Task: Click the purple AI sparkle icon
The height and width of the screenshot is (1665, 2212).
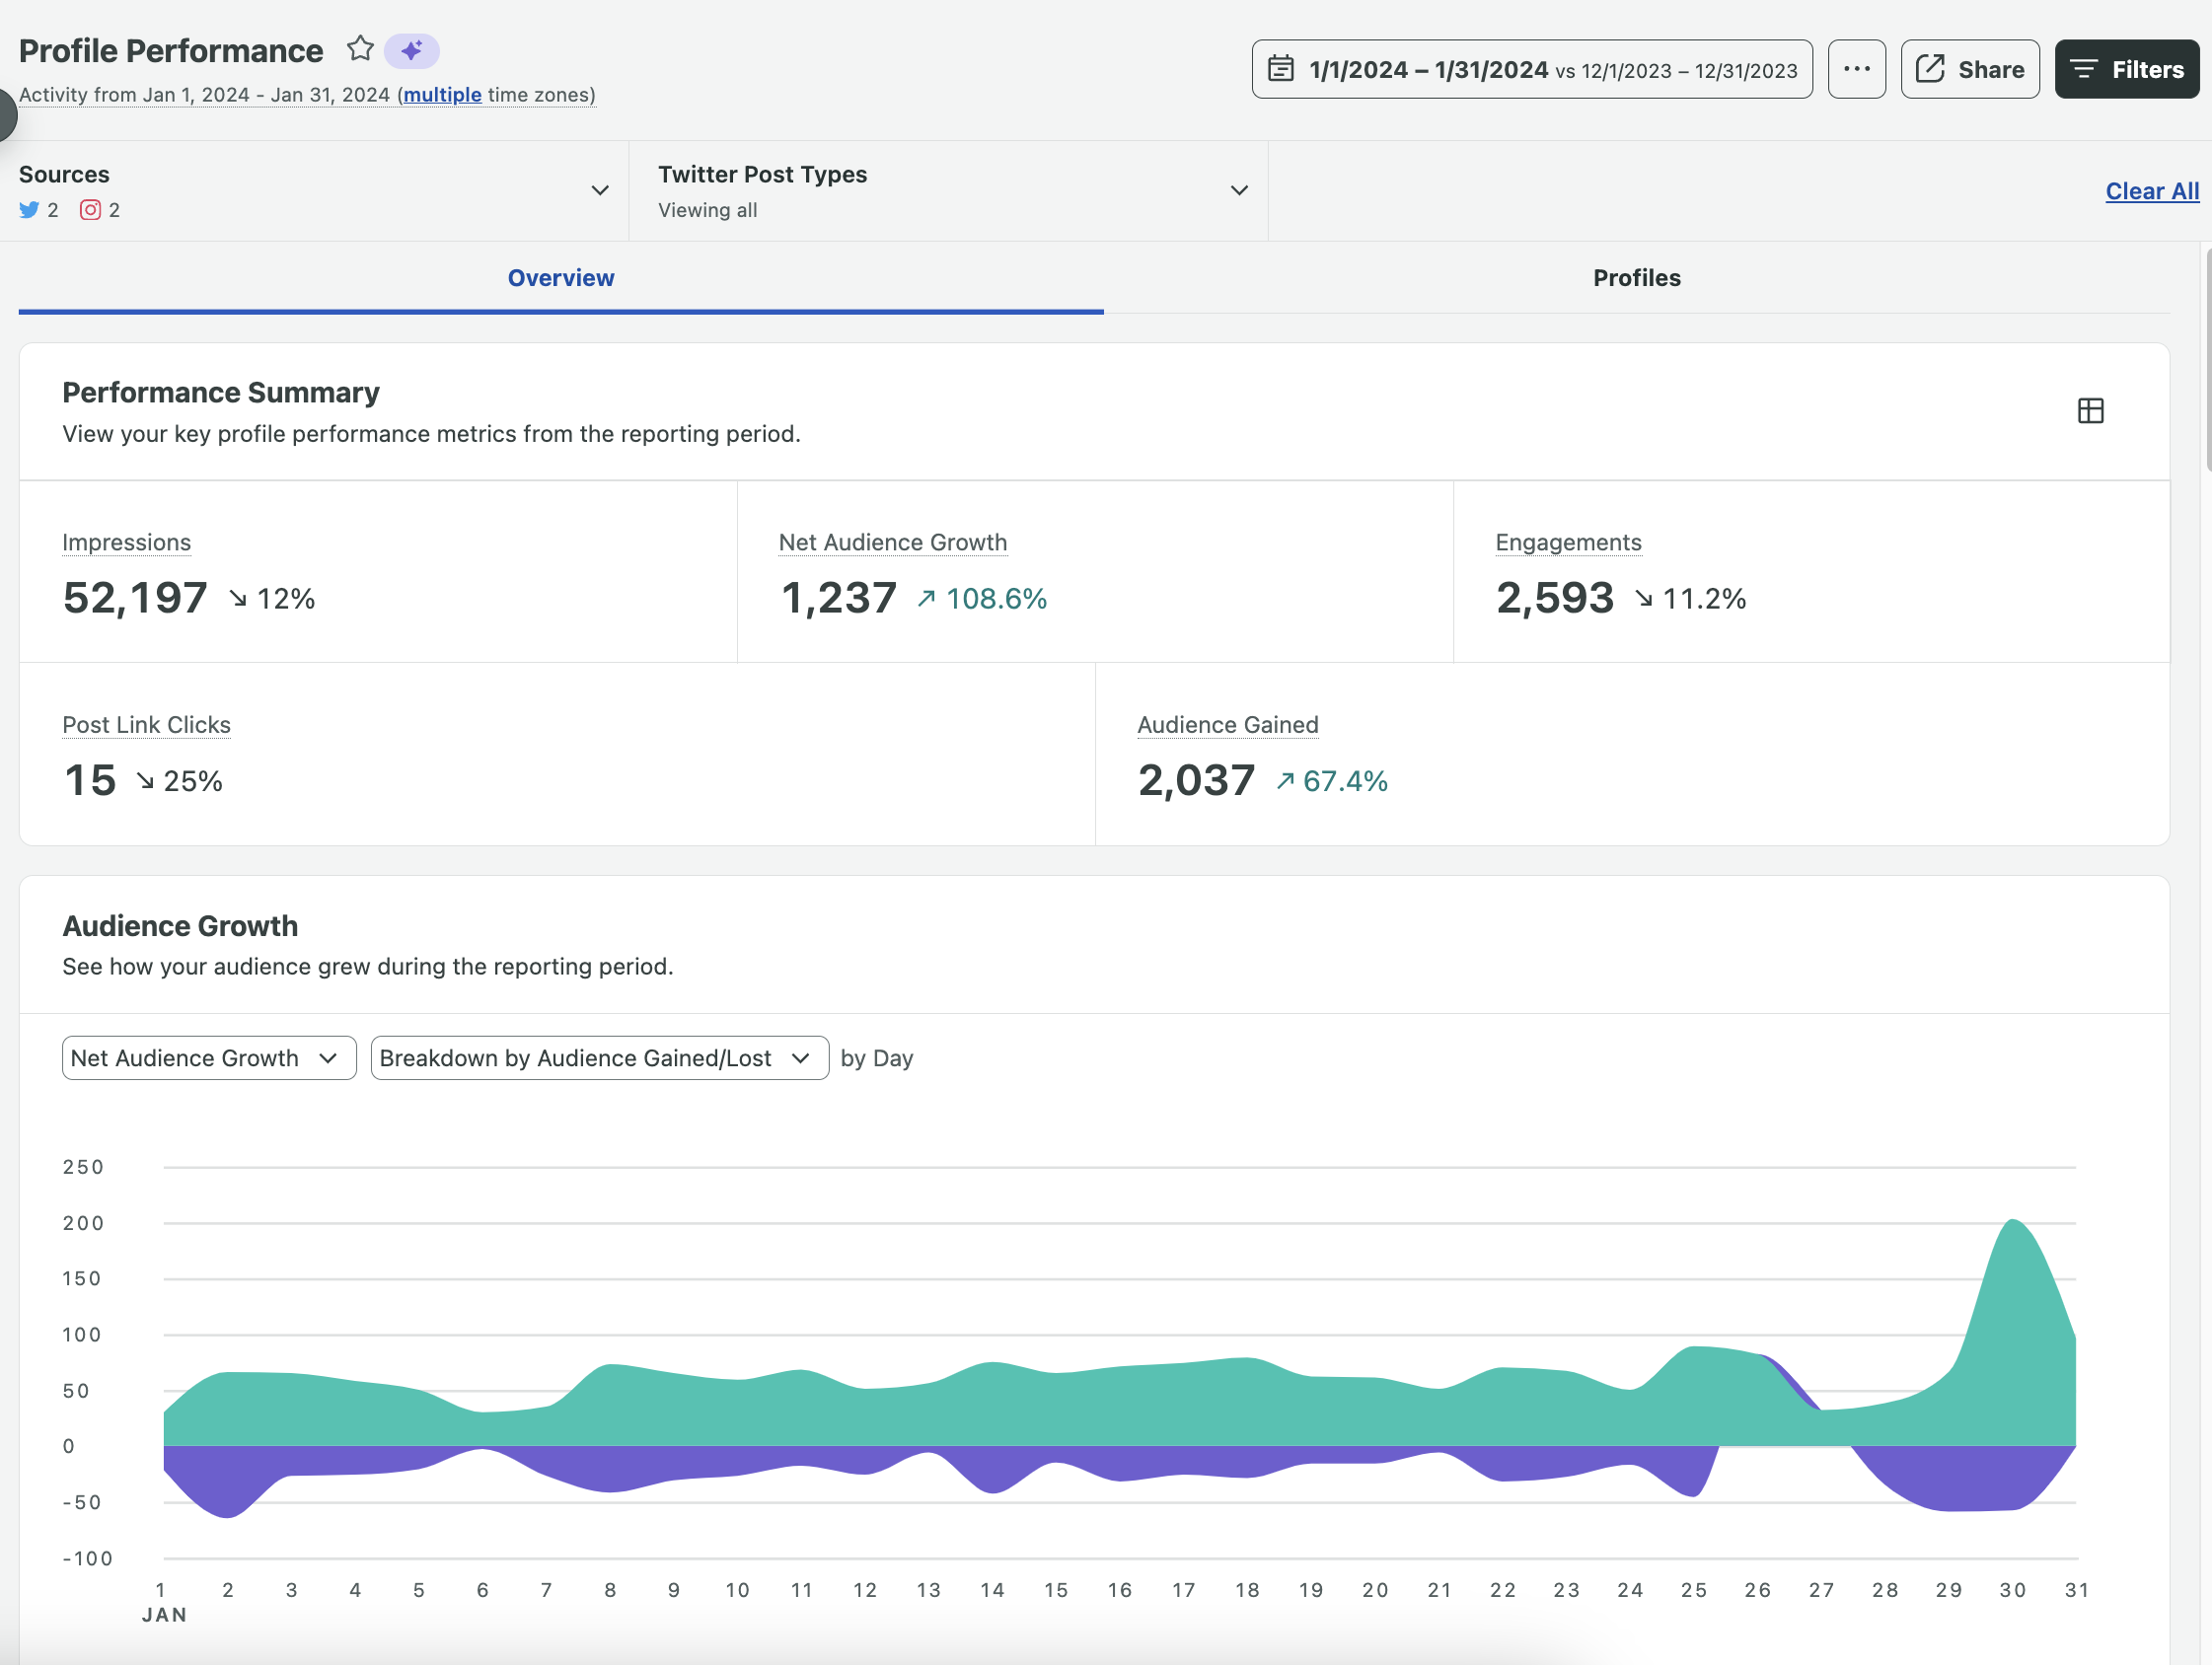Action: [x=411, y=50]
